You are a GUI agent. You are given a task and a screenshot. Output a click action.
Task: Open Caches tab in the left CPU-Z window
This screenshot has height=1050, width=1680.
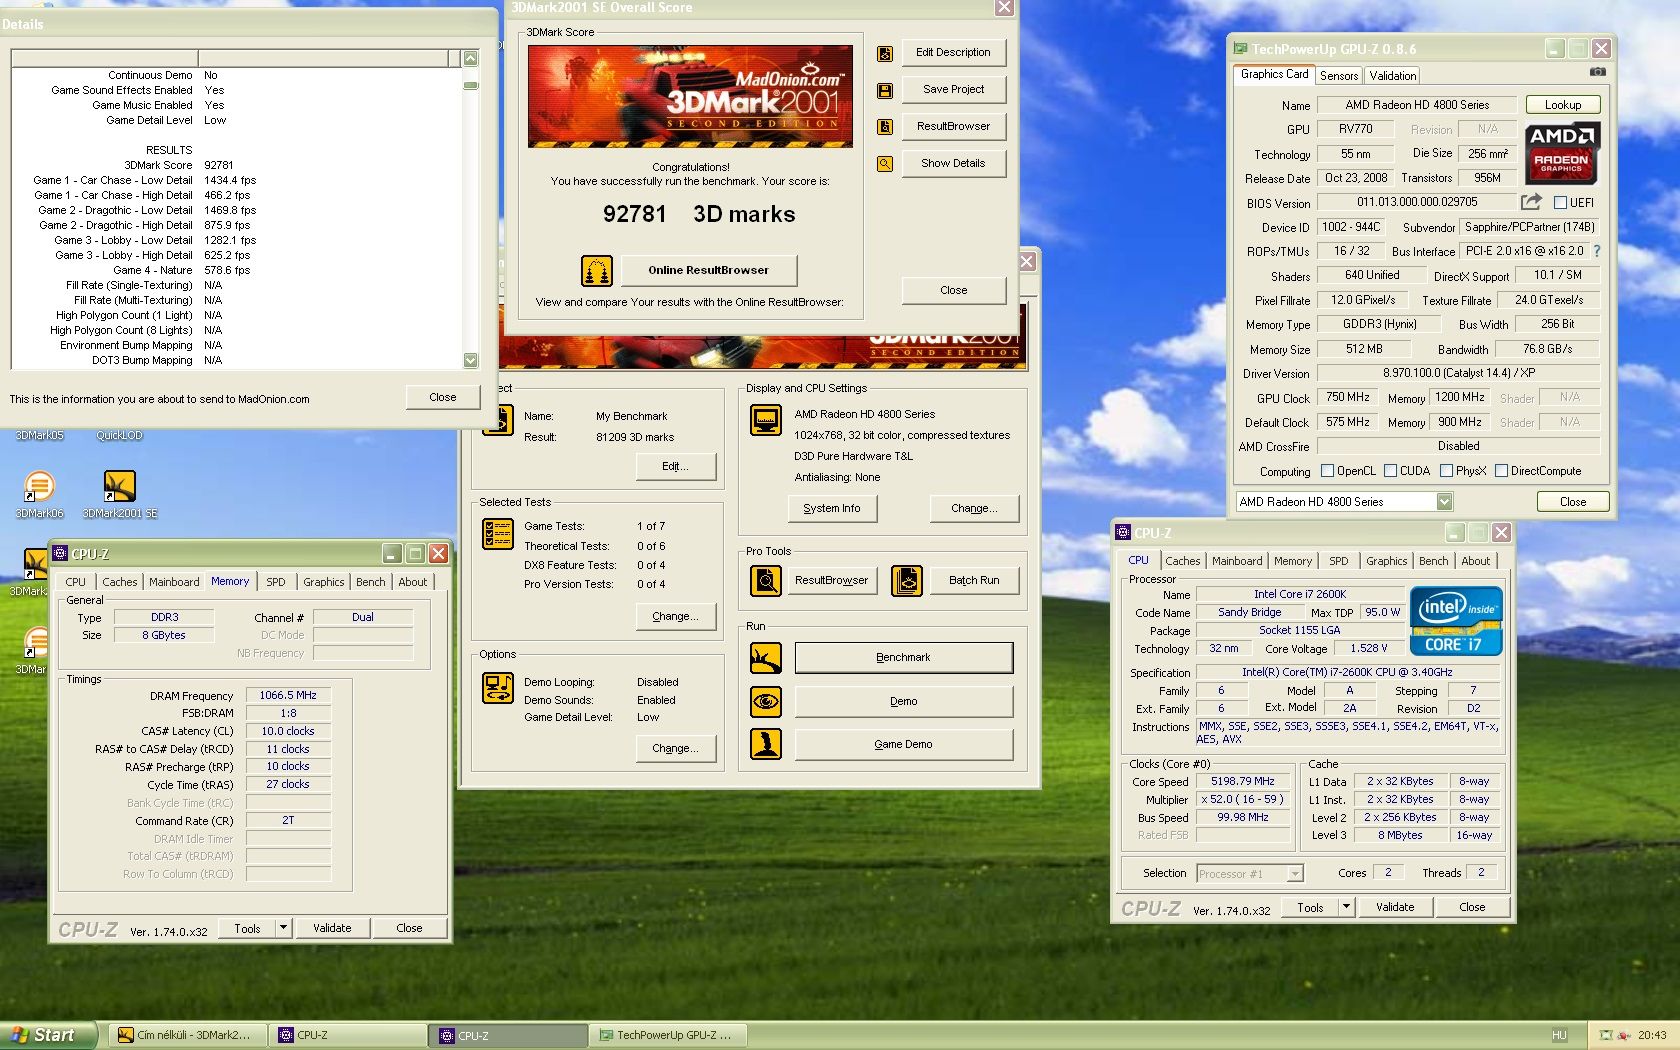120,582
